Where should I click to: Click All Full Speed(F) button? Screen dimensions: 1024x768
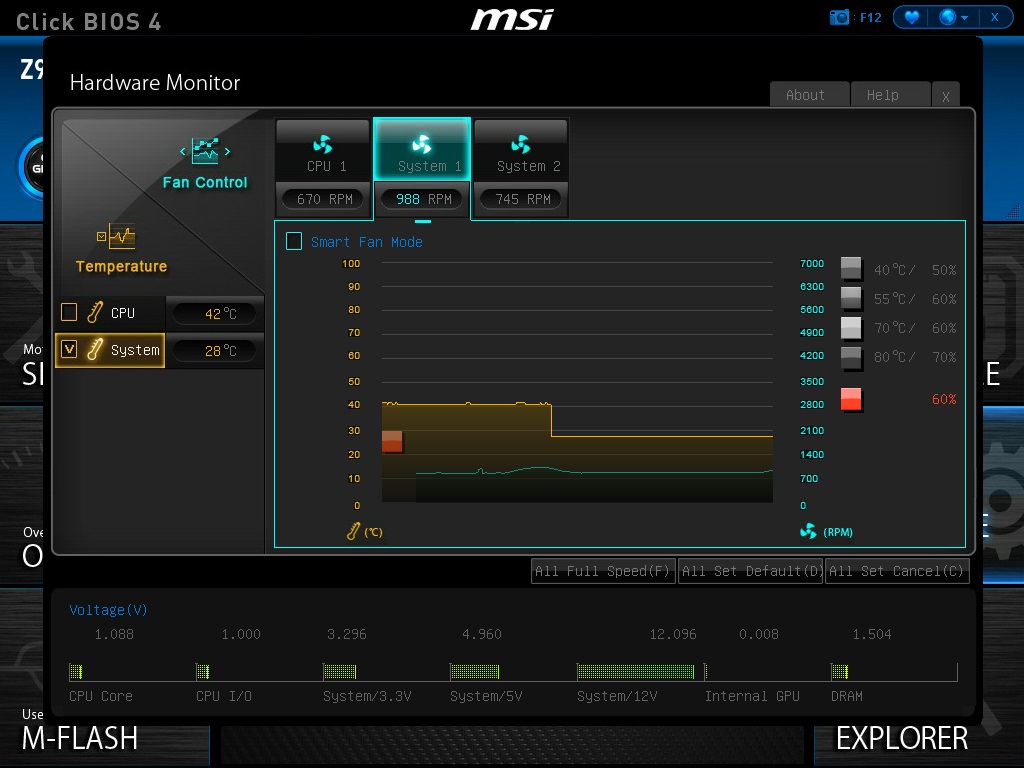pos(603,571)
